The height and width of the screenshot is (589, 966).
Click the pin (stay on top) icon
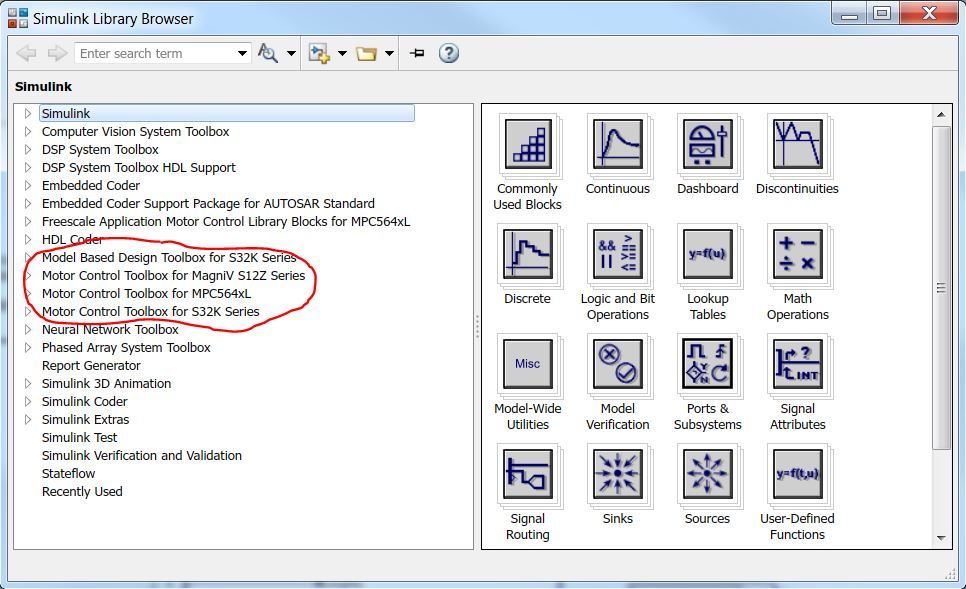(417, 54)
